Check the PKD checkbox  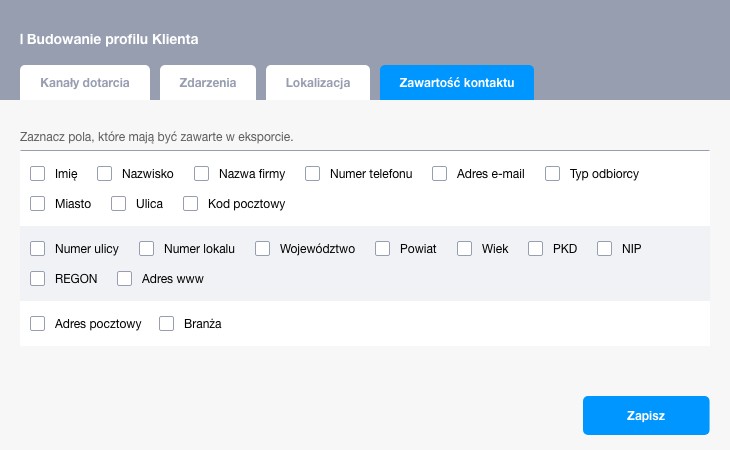535,249
